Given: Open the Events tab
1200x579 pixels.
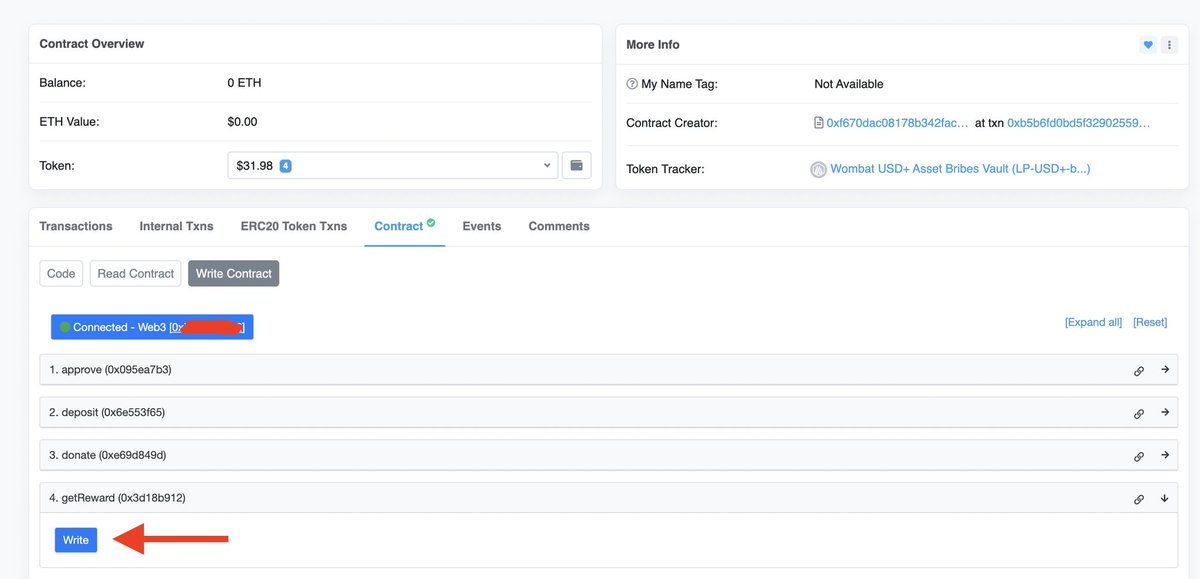Looking at the screenshot, I should (x=482, y=226).
